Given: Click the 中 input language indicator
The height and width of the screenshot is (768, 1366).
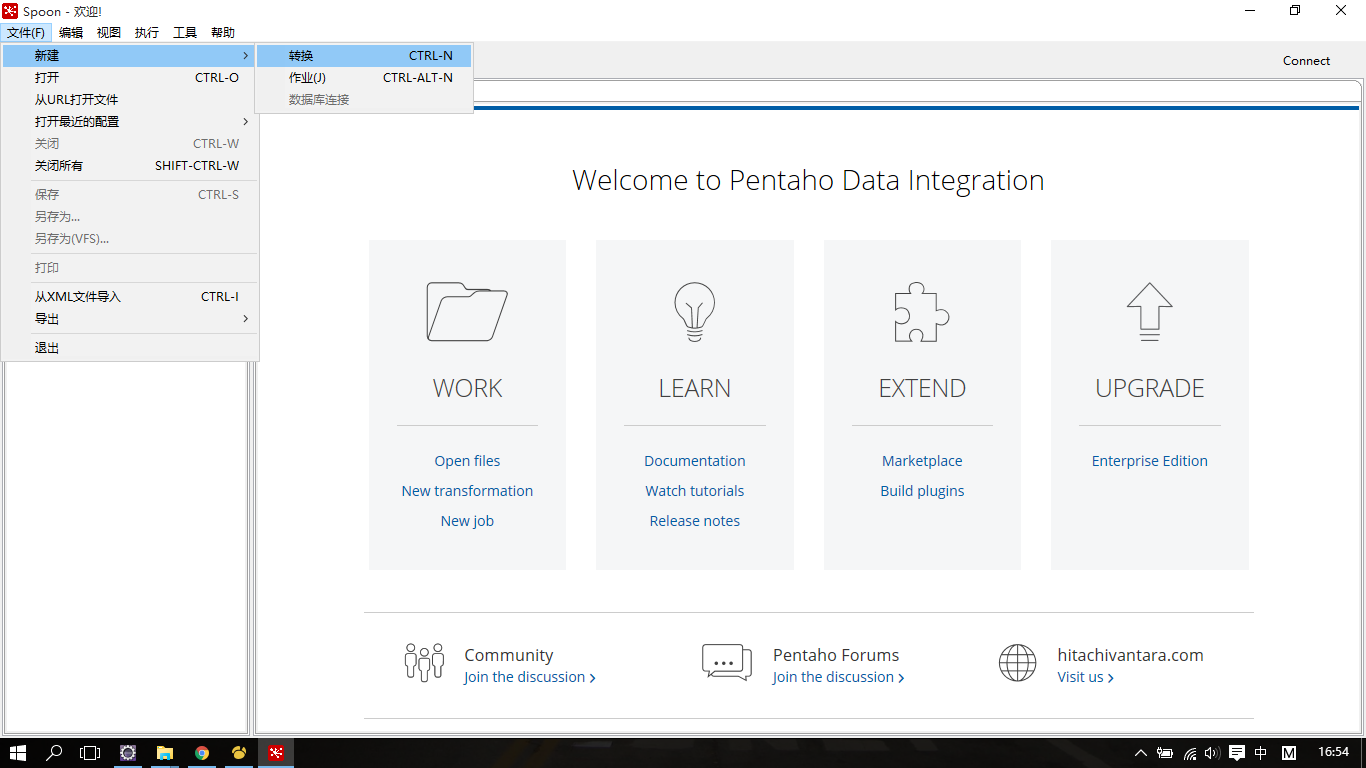Looking at the screenshot, I should click(1261, 753).
